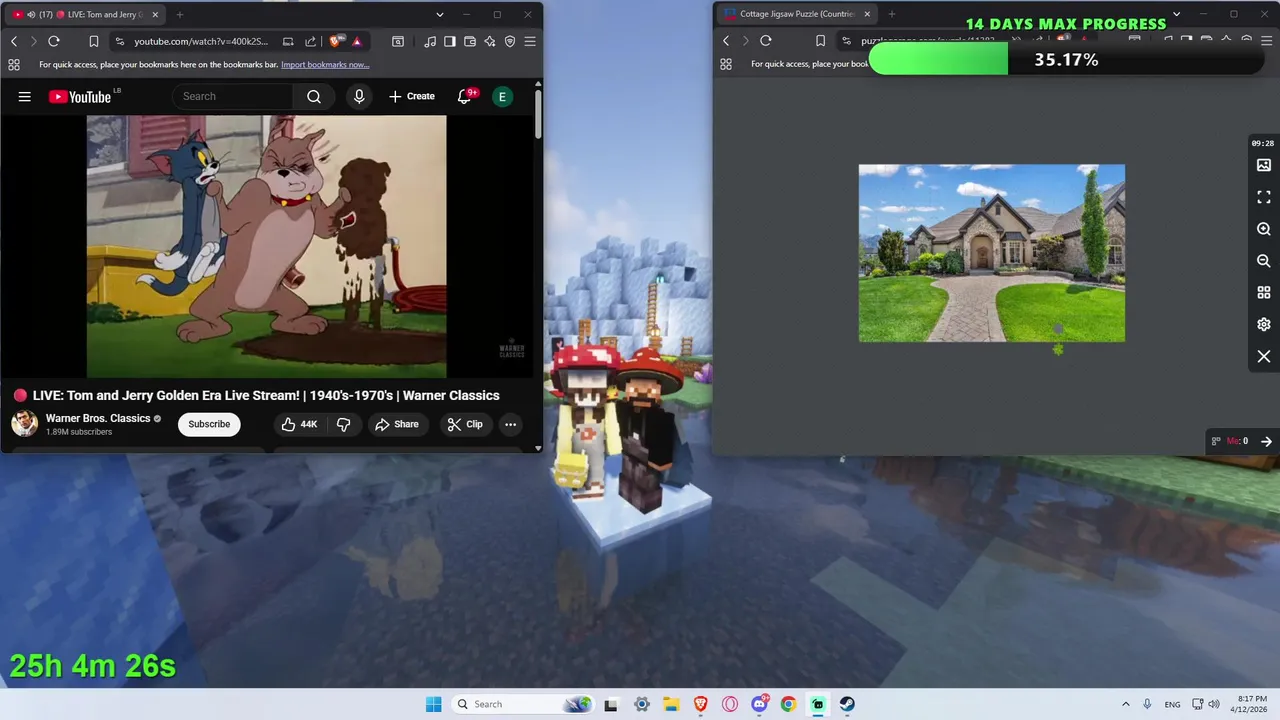
Task: Close the Cottage Jigsaw Puzzle tab
Action: [867, 14]
